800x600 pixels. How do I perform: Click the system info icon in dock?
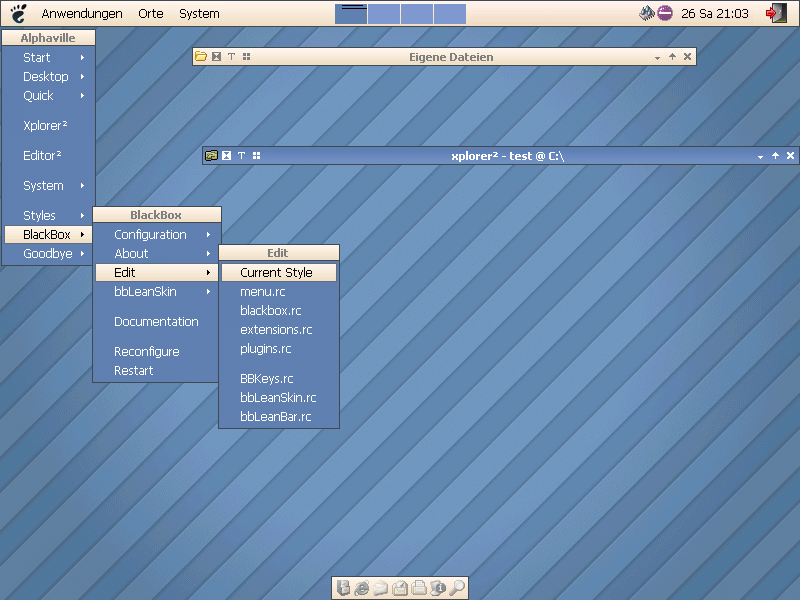click(438, 588)
